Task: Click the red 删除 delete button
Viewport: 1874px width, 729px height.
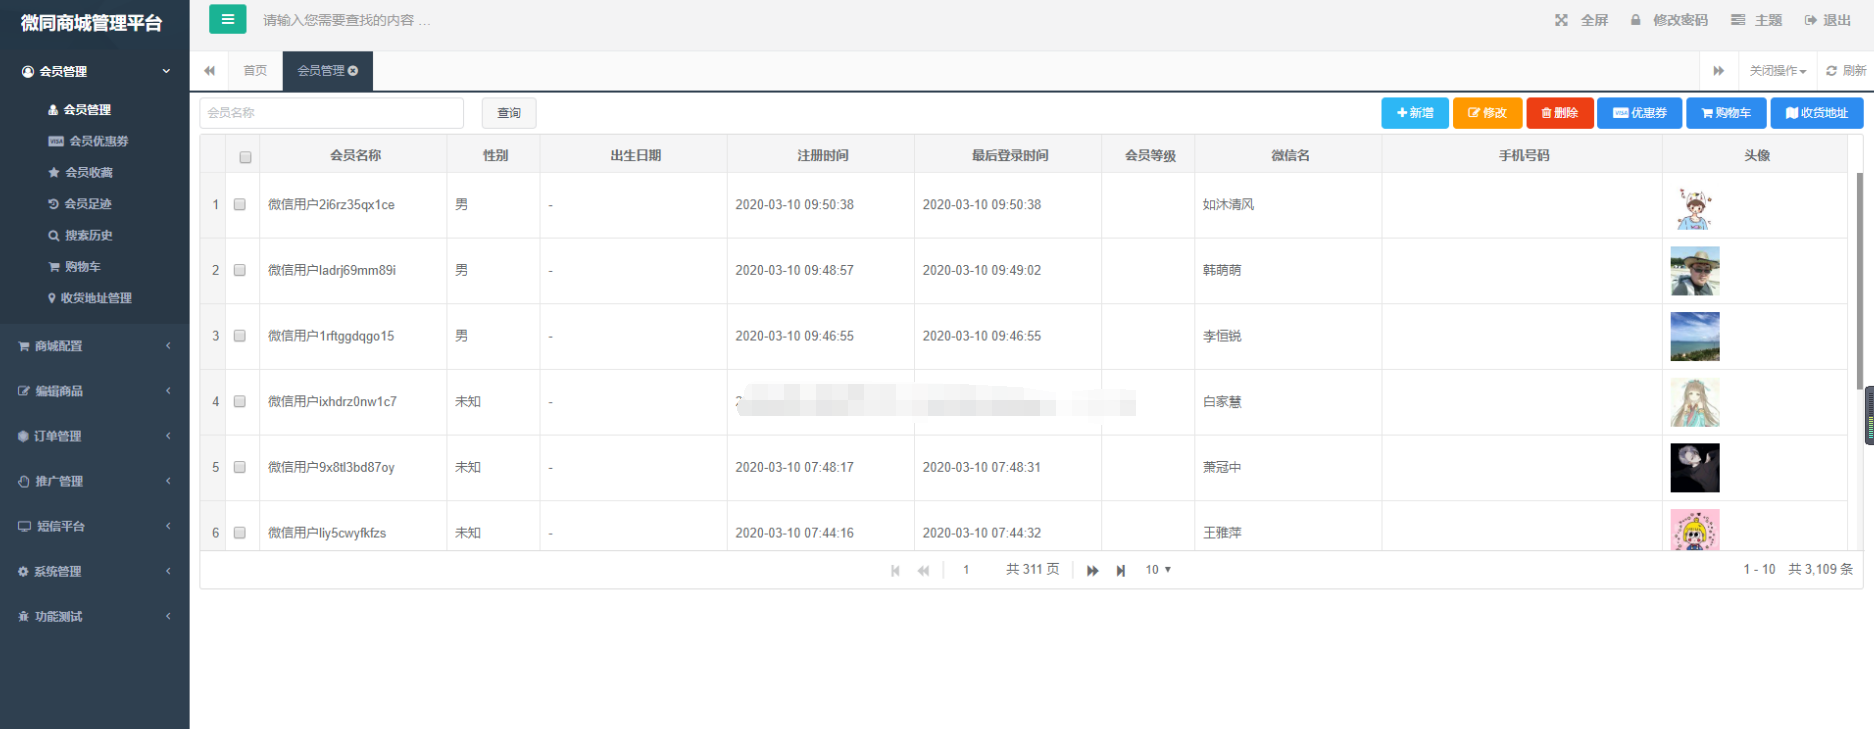Action: click(x=1560, y=113)
